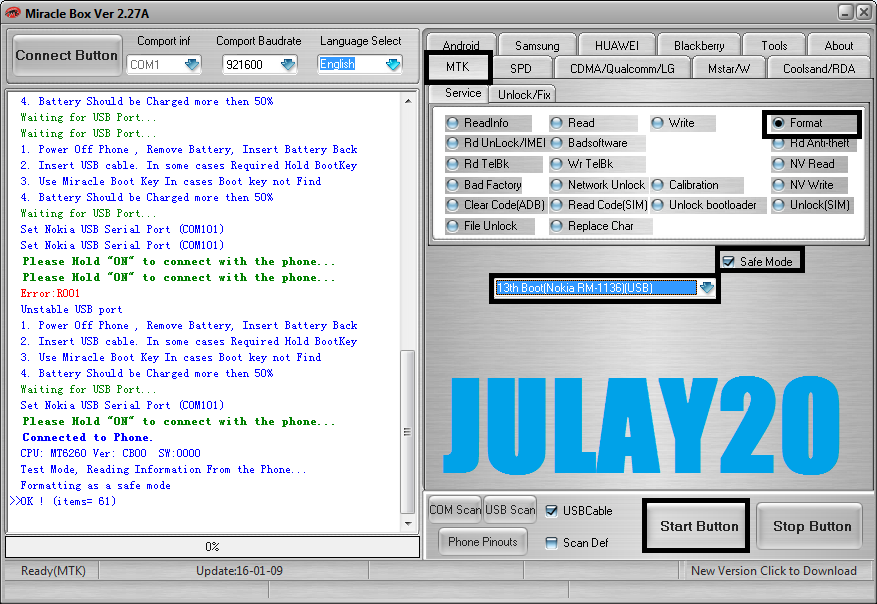This screenshot has width=877, height=604.
Task: Click the USB Scan button
Action: [510, 509]
